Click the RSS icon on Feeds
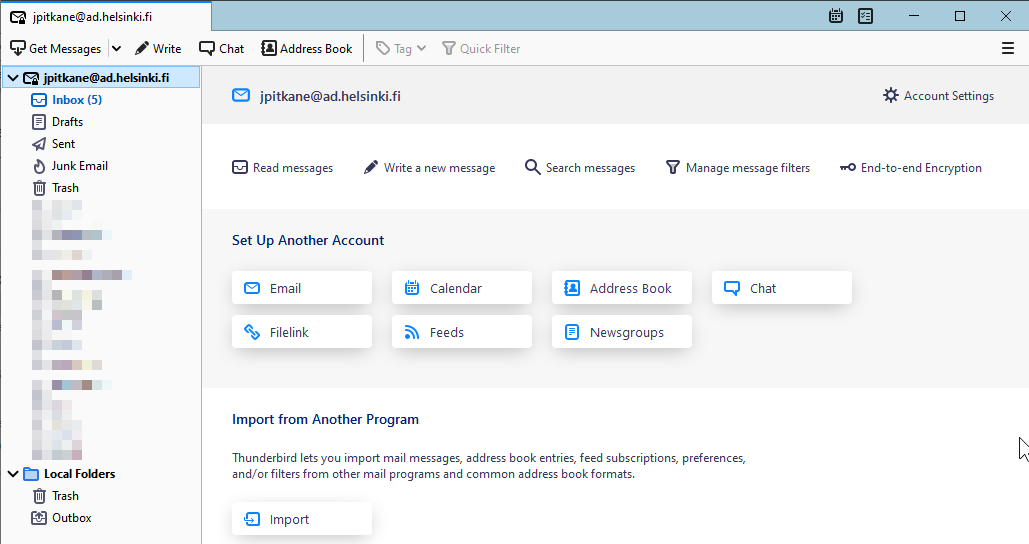This screenshot has height=544, width=1029. 411,332
